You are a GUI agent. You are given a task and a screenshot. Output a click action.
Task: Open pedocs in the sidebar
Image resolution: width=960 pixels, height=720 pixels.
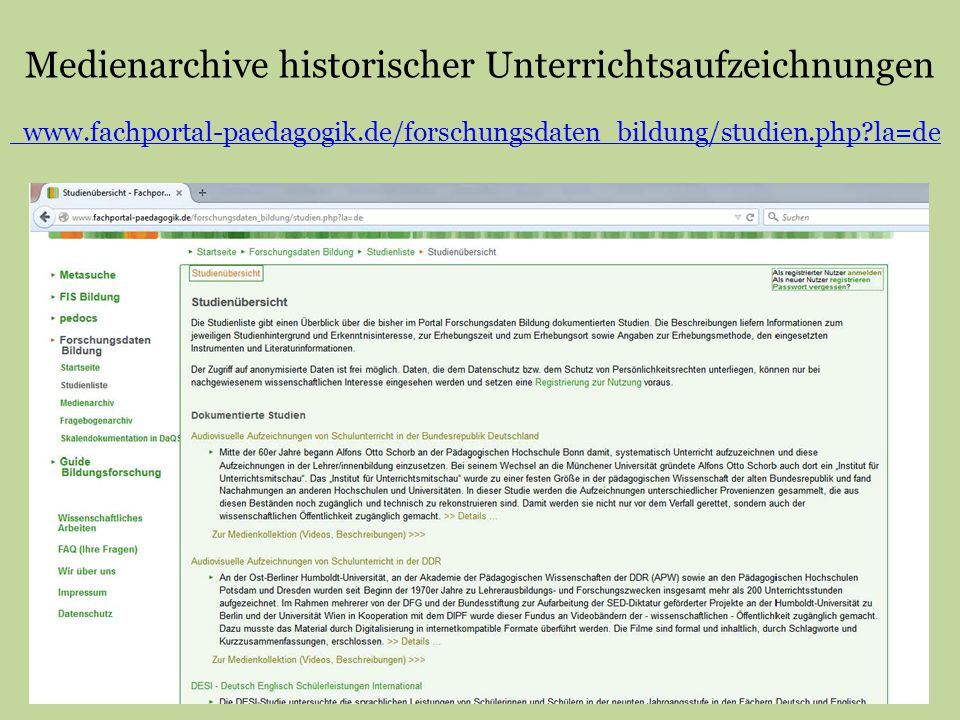click(x=78, y=318)
